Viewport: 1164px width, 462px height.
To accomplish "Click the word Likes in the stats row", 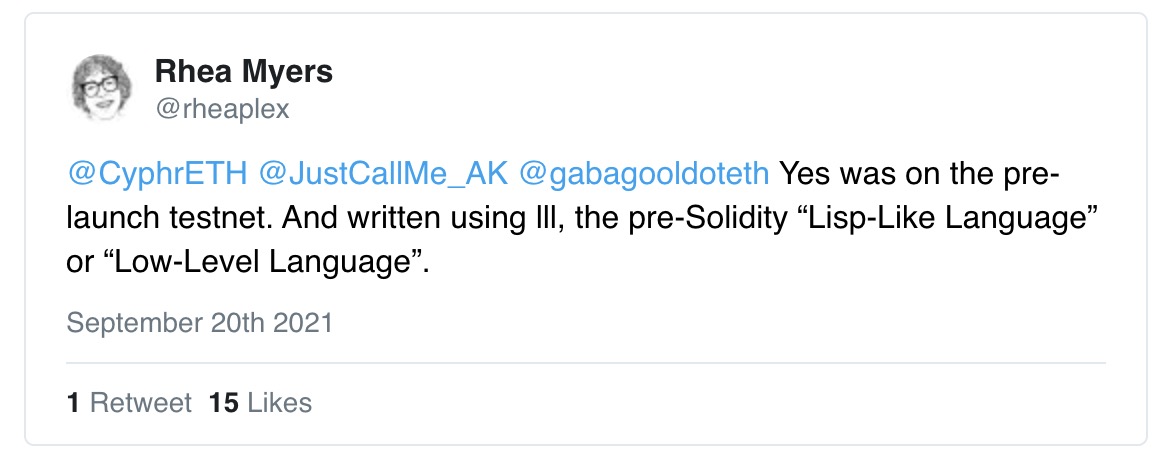I will tap(279, 403).
